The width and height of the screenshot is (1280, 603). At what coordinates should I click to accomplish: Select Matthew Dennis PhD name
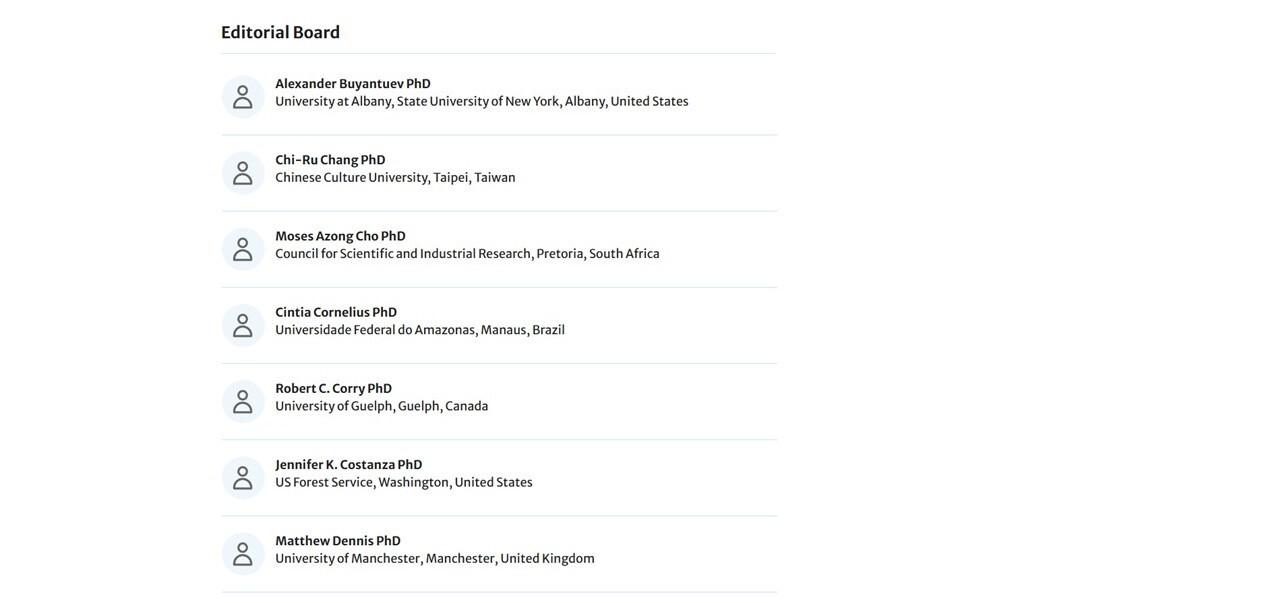pyautogui.click(x=338, y=541)
